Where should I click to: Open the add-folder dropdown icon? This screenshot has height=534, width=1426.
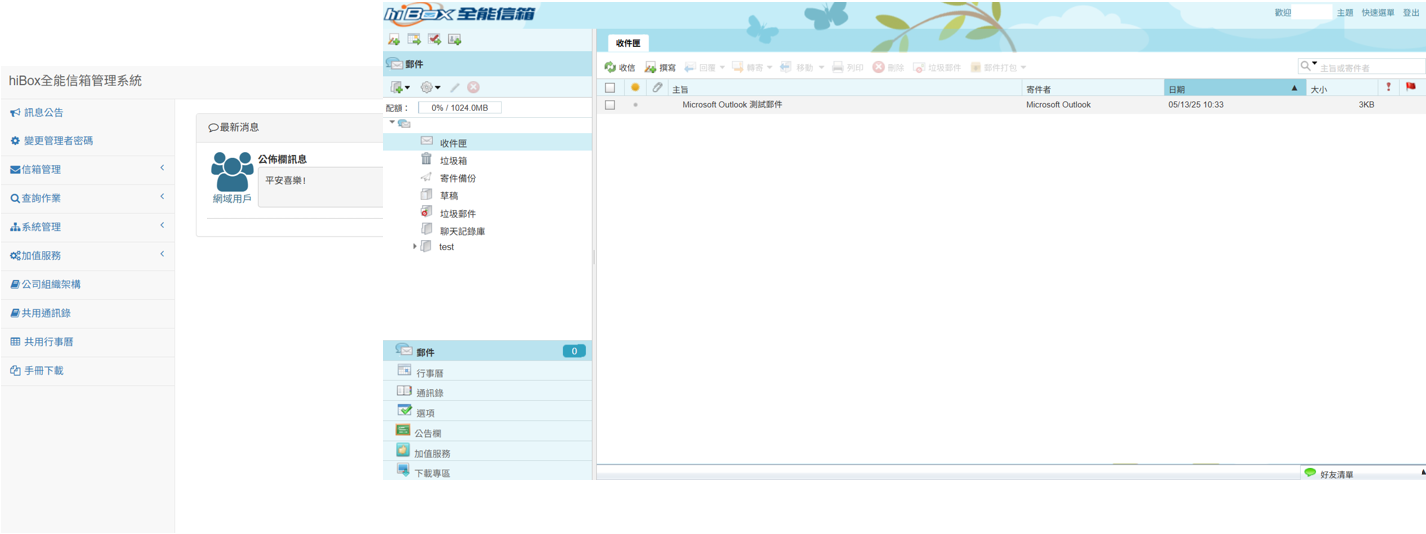tap(400, 87)
